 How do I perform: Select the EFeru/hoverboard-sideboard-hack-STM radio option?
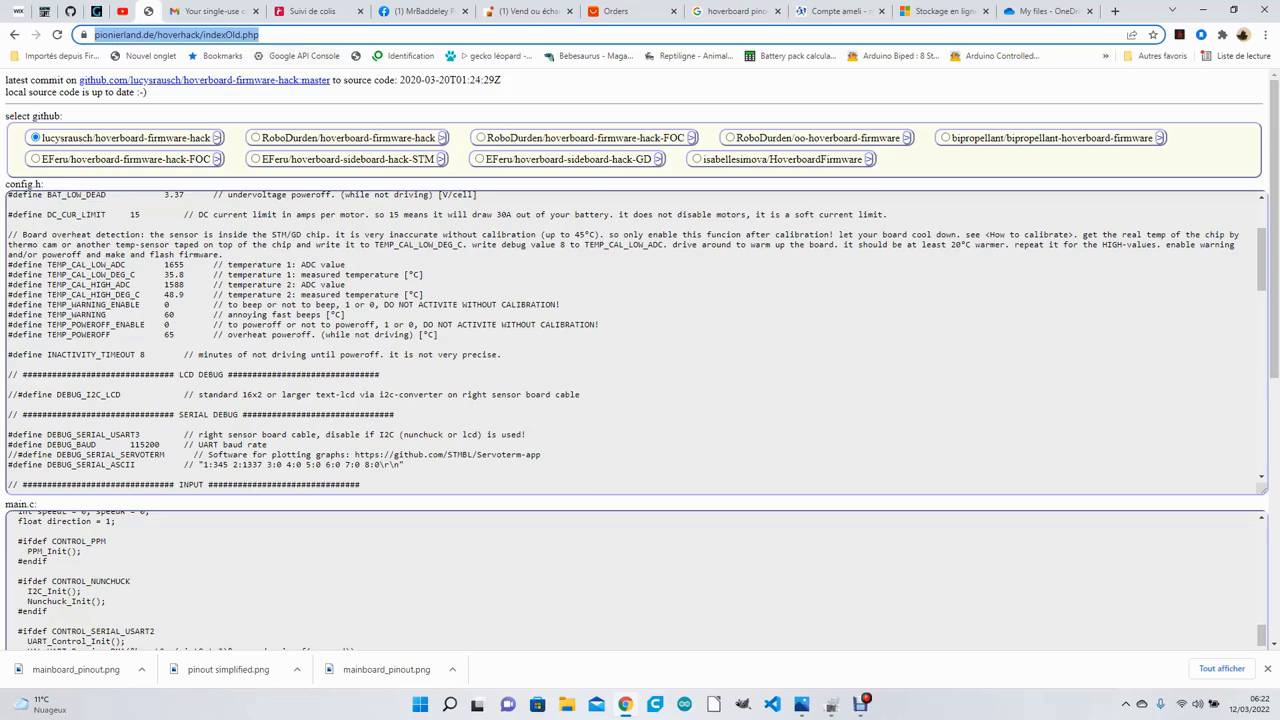pos(256,159)
